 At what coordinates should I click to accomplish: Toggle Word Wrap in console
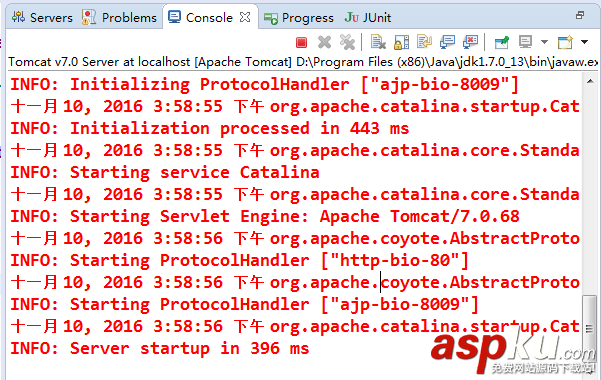pos(424,42)
